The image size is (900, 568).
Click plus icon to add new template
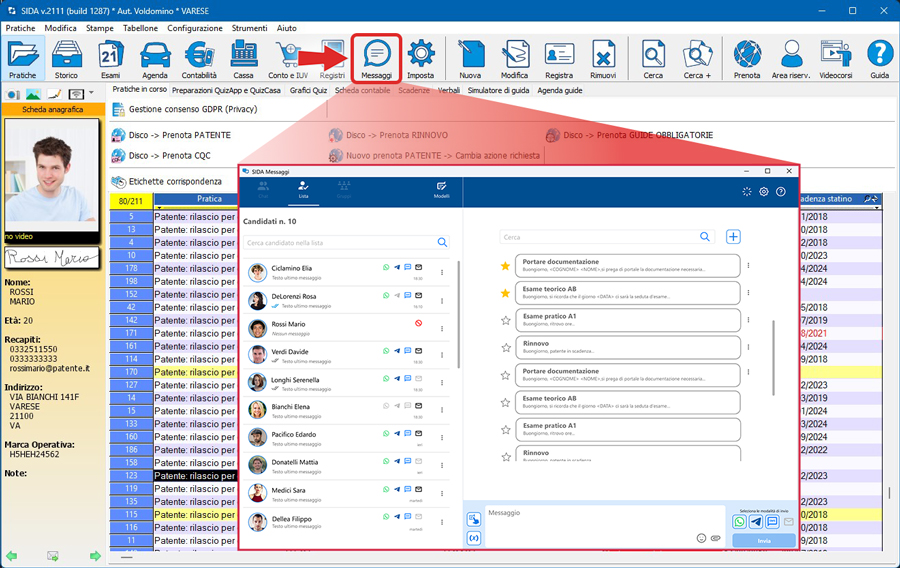733,237
